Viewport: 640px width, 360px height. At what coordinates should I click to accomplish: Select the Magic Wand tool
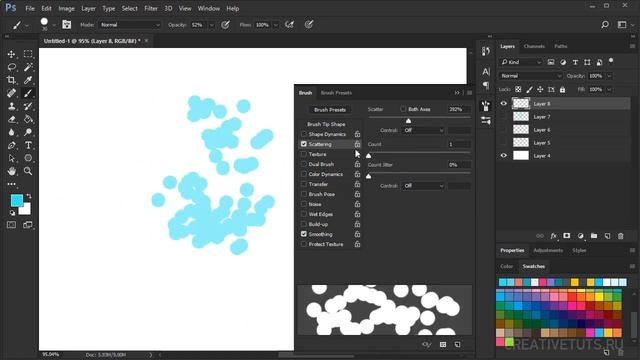coord(28,67)
